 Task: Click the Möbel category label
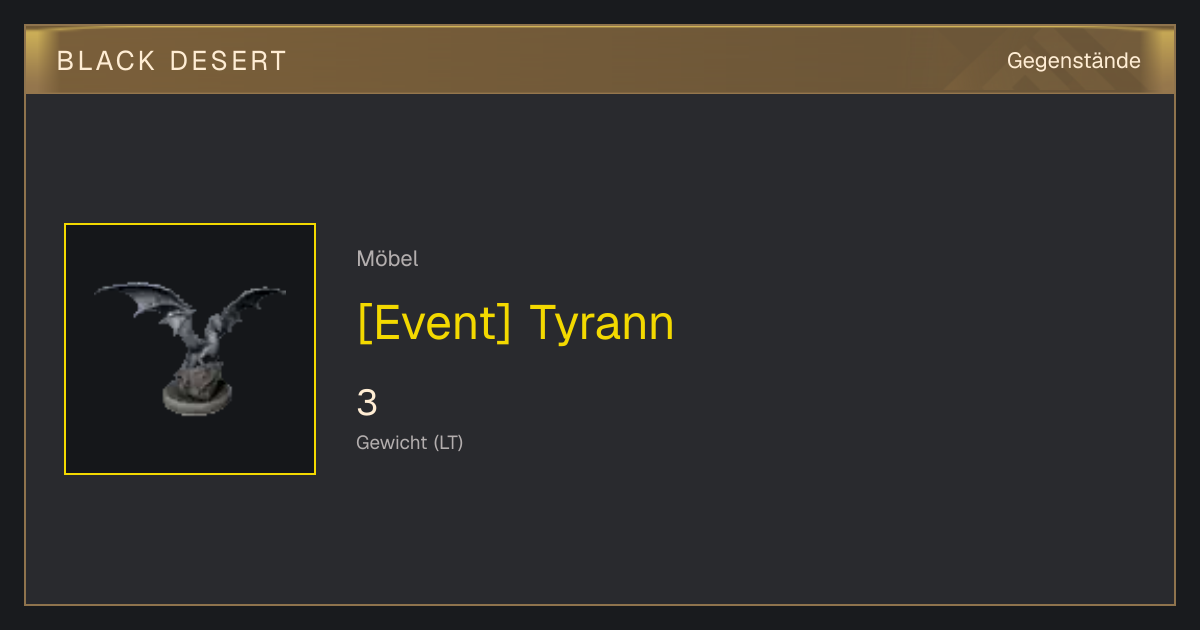click(x=387, y=259)
